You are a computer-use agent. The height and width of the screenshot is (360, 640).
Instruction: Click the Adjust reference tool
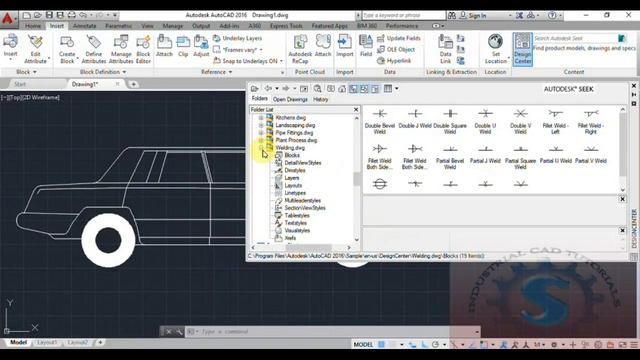pos(201,46)
